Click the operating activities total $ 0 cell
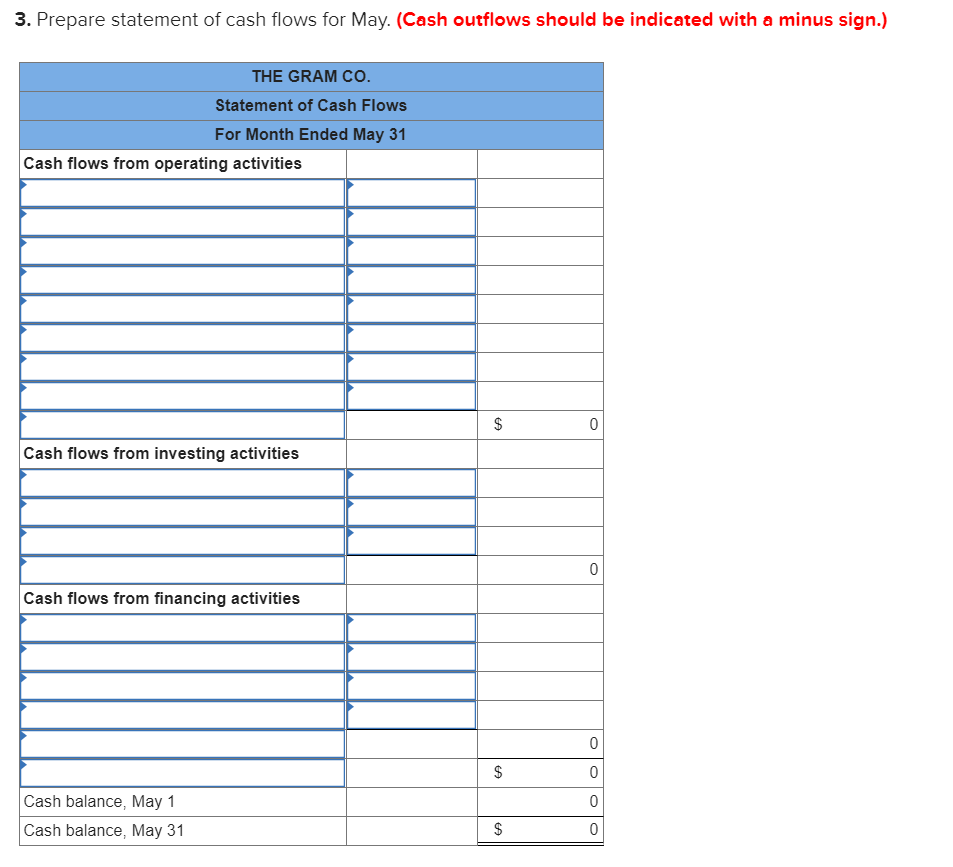This screenshot has width=953, height=867. (x=540, y=425)
